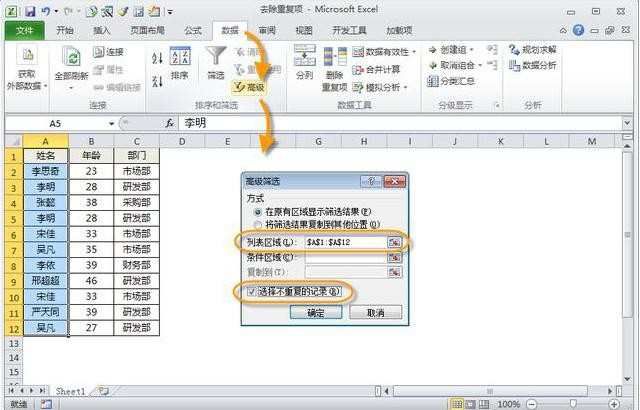
Task: Select Page Layout view icon in status bar
Action: pyautogui.click(x=470, y=404)
